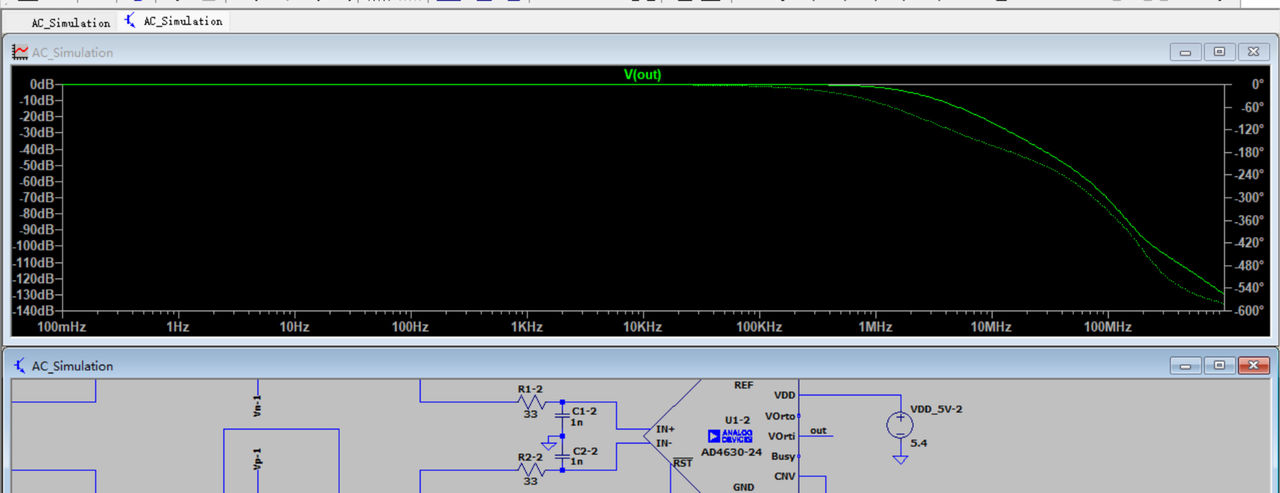Select the R1-2 resistor label
The height and width of the screenshot is (493, 1280).
click(530, 389)
